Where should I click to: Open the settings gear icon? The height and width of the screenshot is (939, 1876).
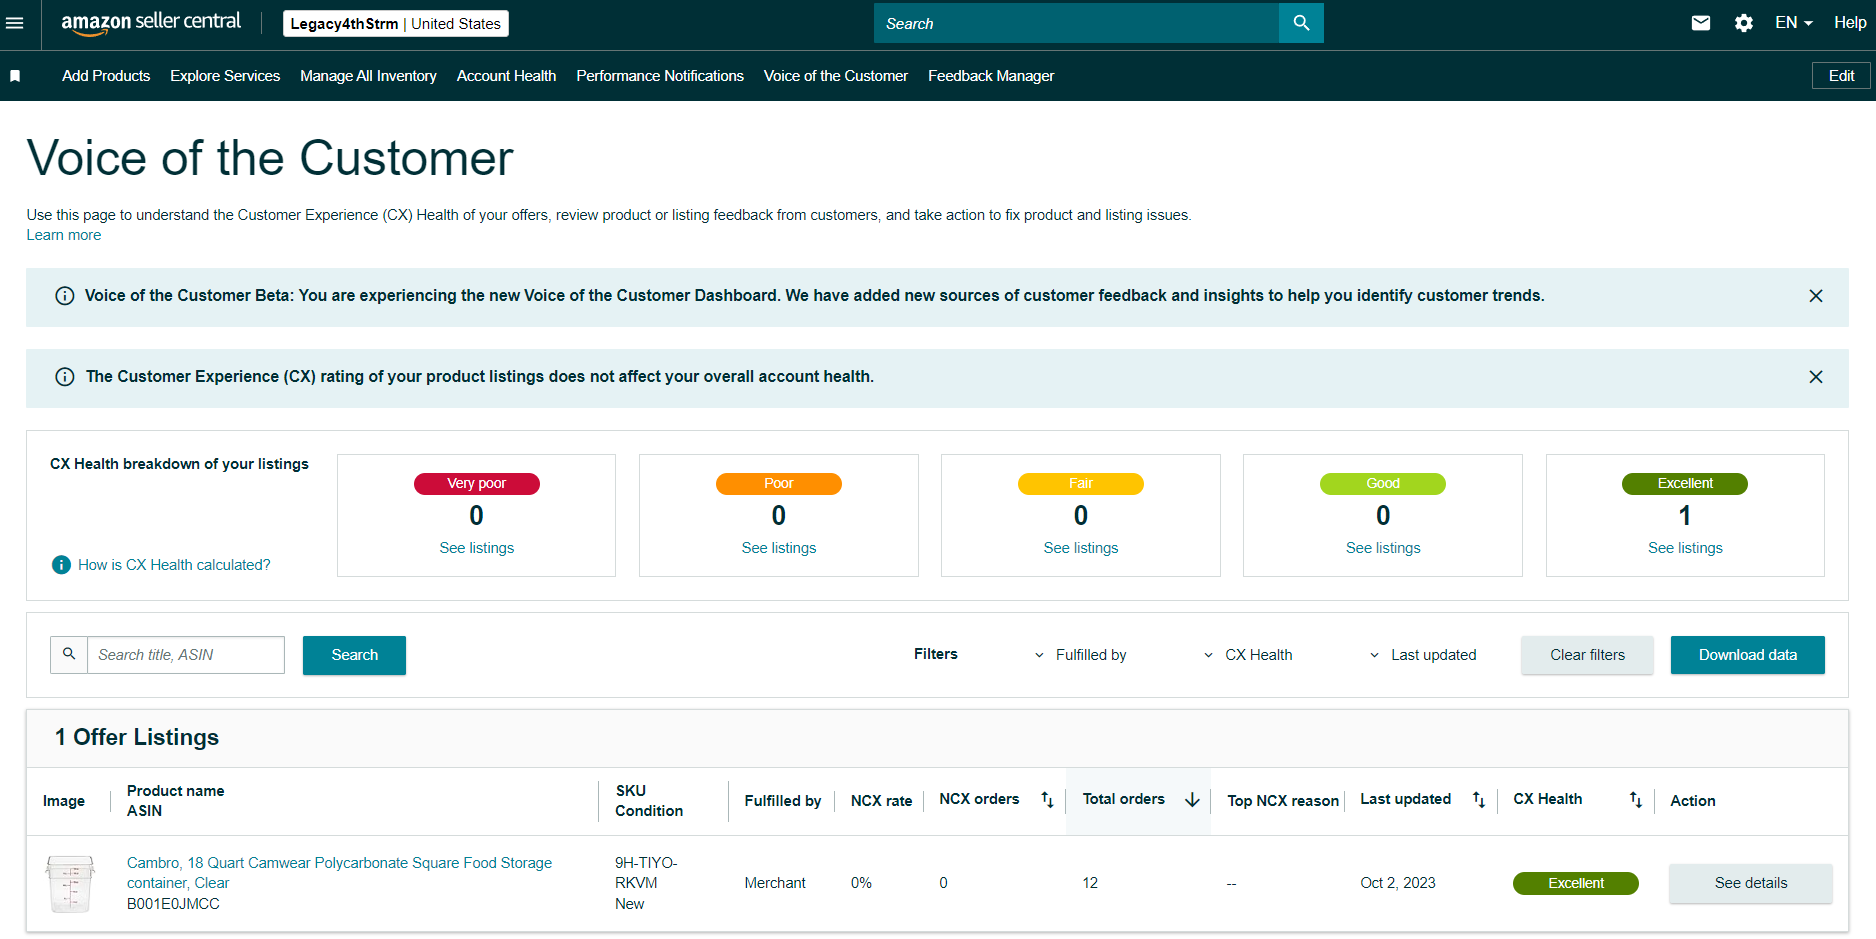point(1744,23)
